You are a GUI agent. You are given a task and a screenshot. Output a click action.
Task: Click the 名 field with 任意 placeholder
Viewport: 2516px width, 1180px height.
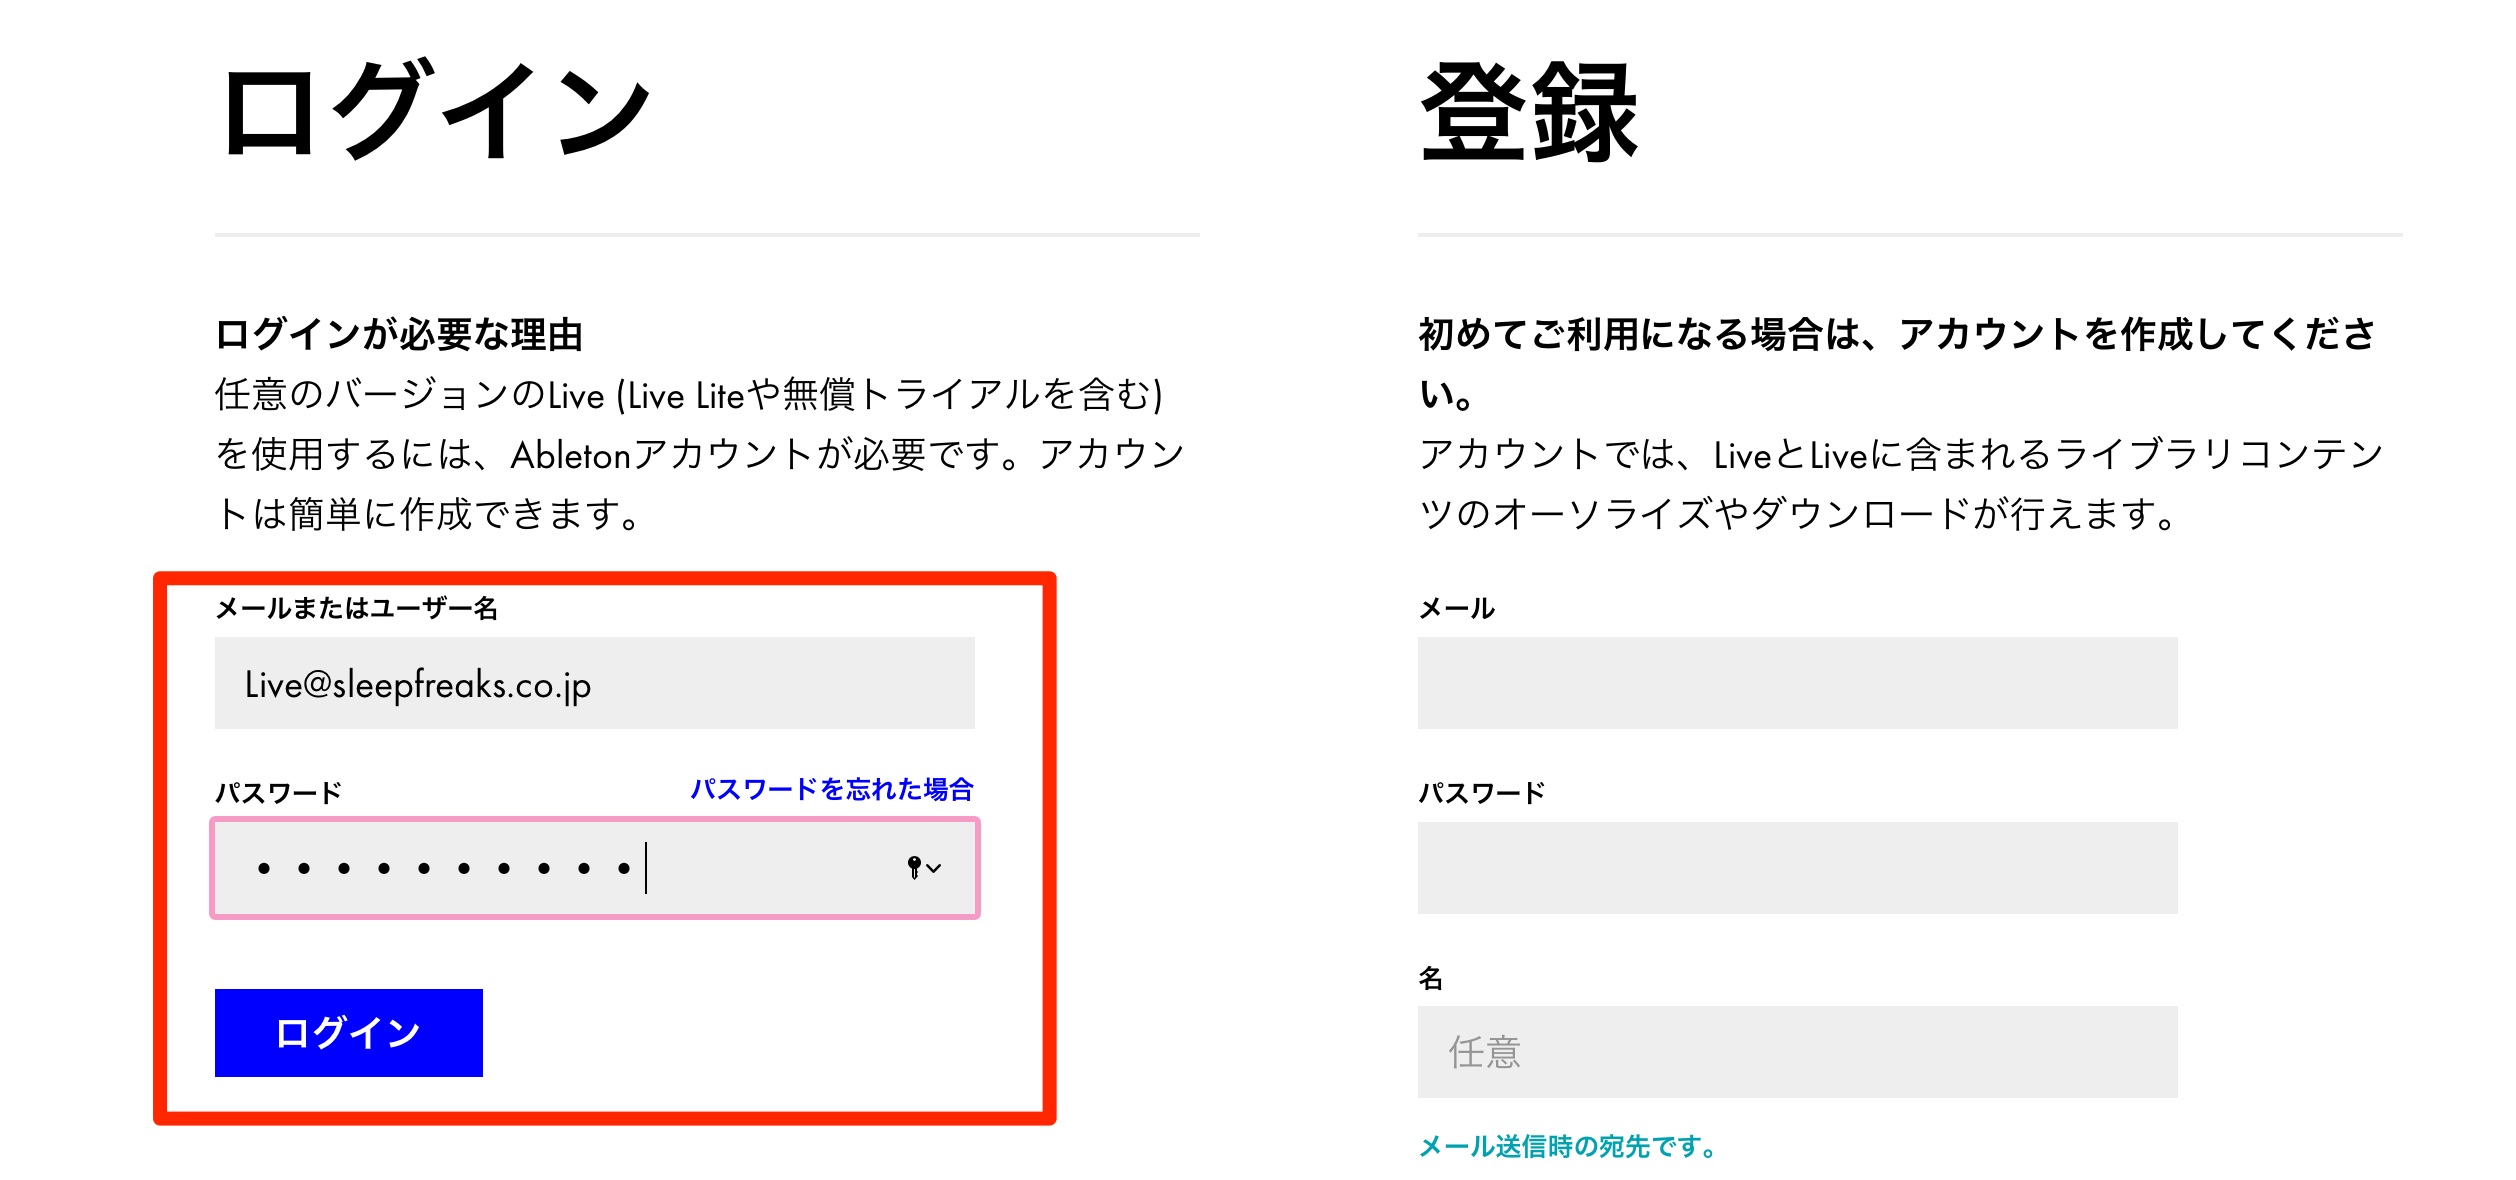tap(1797, 1052)
